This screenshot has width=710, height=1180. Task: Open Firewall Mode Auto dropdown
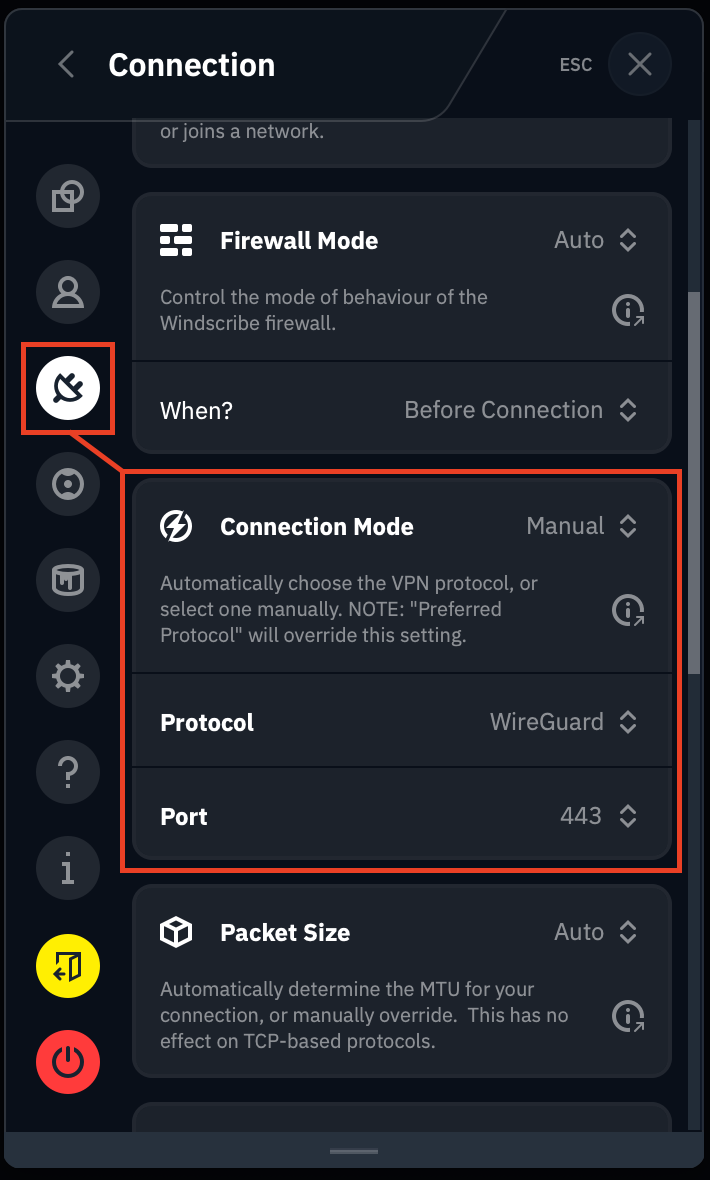click(596, 240)
